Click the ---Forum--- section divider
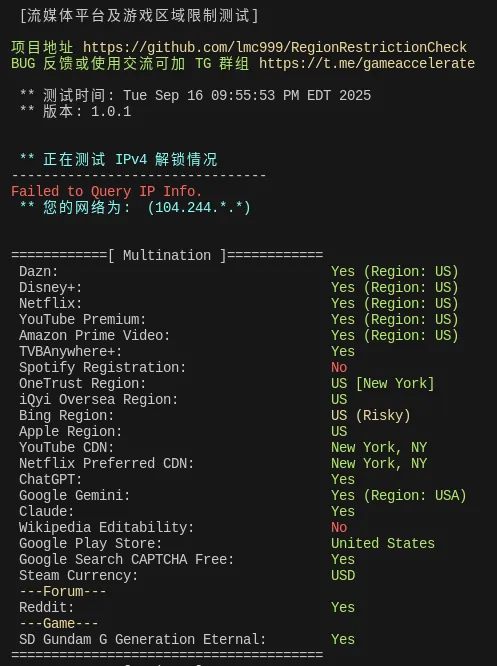Image resolution: width=497 pixels, height=666 pixels. click(63, 592)
